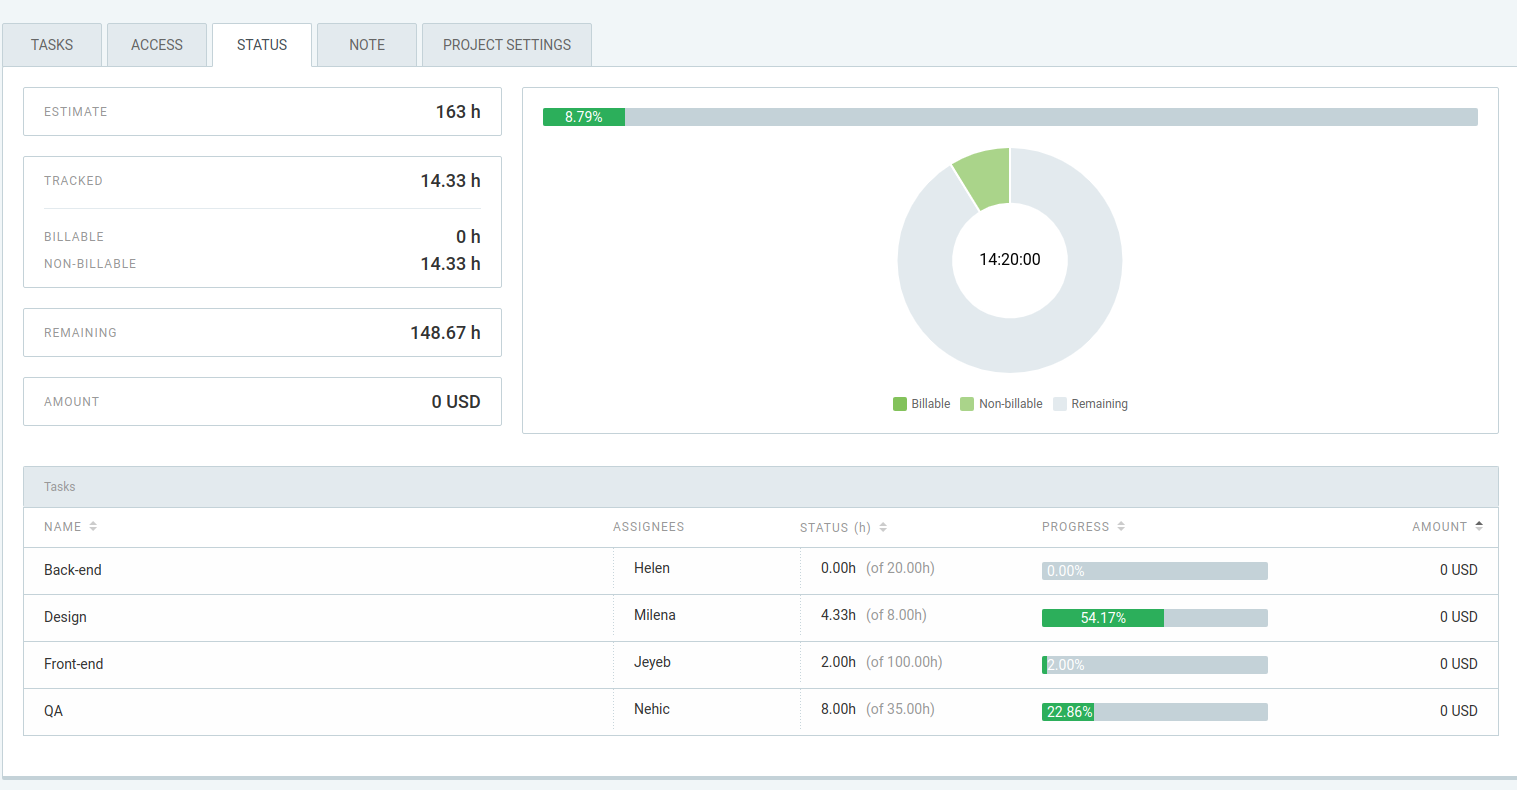Click the ASSIGNEES column header
The height and width of the screenshot is (790, 1517).
(649, 527)
